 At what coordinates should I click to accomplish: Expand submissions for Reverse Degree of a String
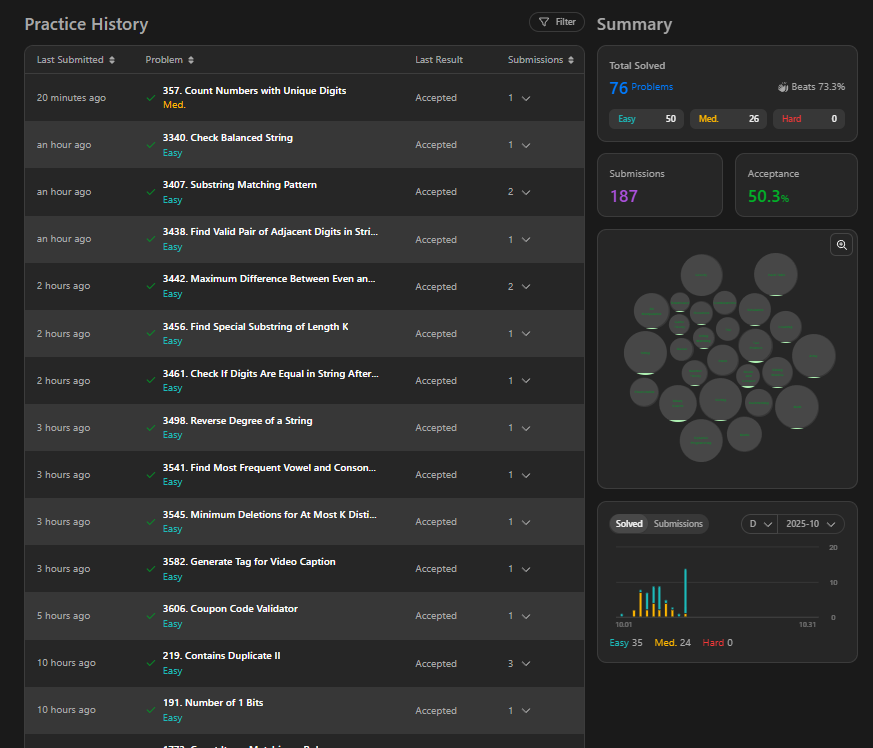pos(526,428)
